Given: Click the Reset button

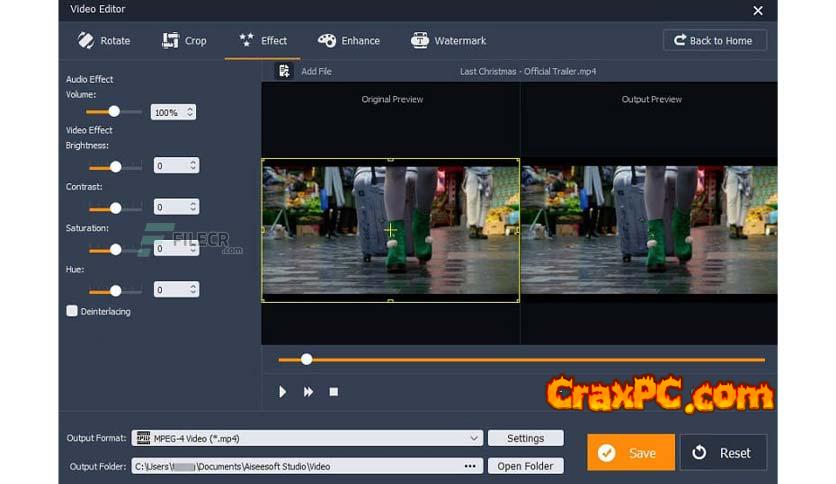Looking at the screenshot, I should point(723,453).
